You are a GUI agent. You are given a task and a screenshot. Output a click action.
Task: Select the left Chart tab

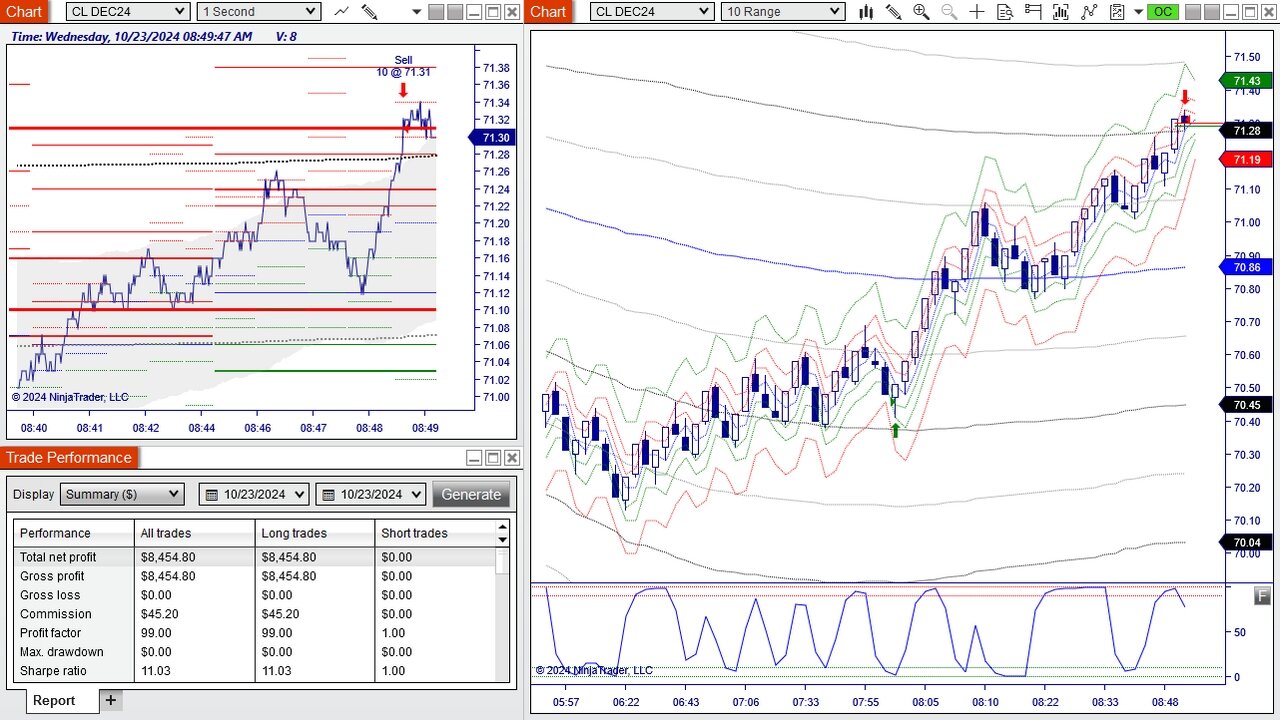coord(24,11)
